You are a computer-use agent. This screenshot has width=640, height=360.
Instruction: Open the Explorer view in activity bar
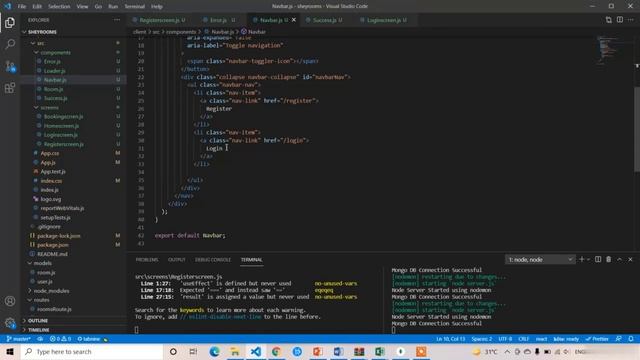(10, 22)
